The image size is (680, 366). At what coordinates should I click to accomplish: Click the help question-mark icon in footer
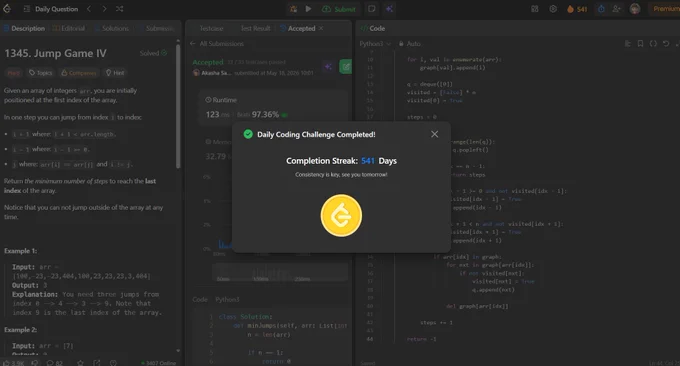click(x=113, y=363)
